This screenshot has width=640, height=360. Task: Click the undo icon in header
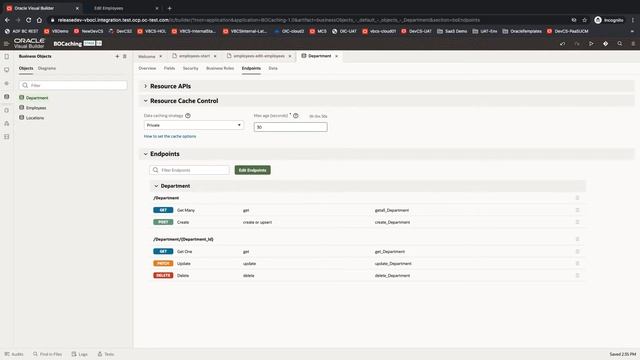click(x=562, y=44)
